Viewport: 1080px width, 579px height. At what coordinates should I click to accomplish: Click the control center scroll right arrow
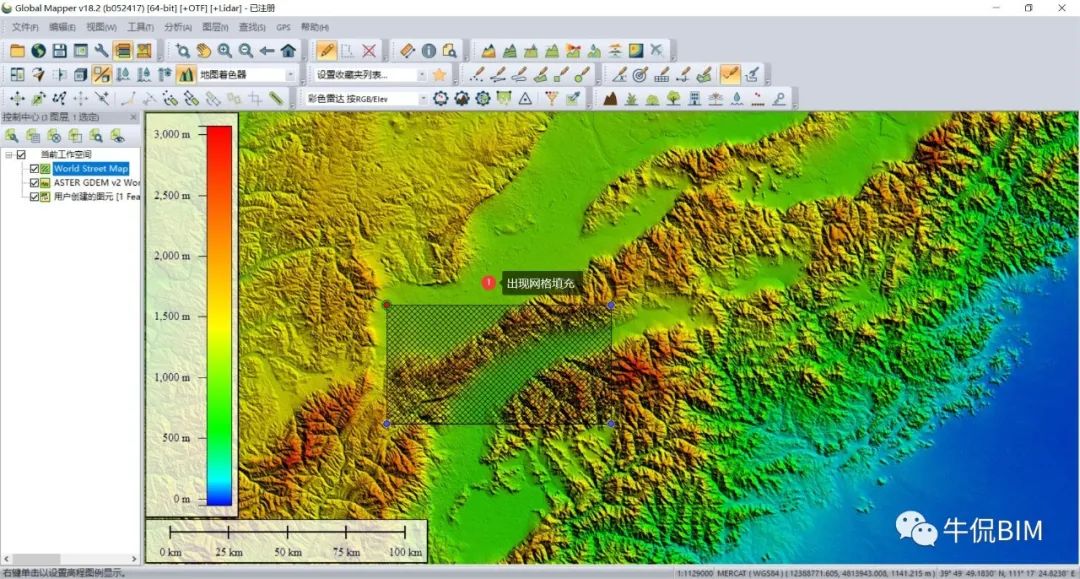pos(134,558)
